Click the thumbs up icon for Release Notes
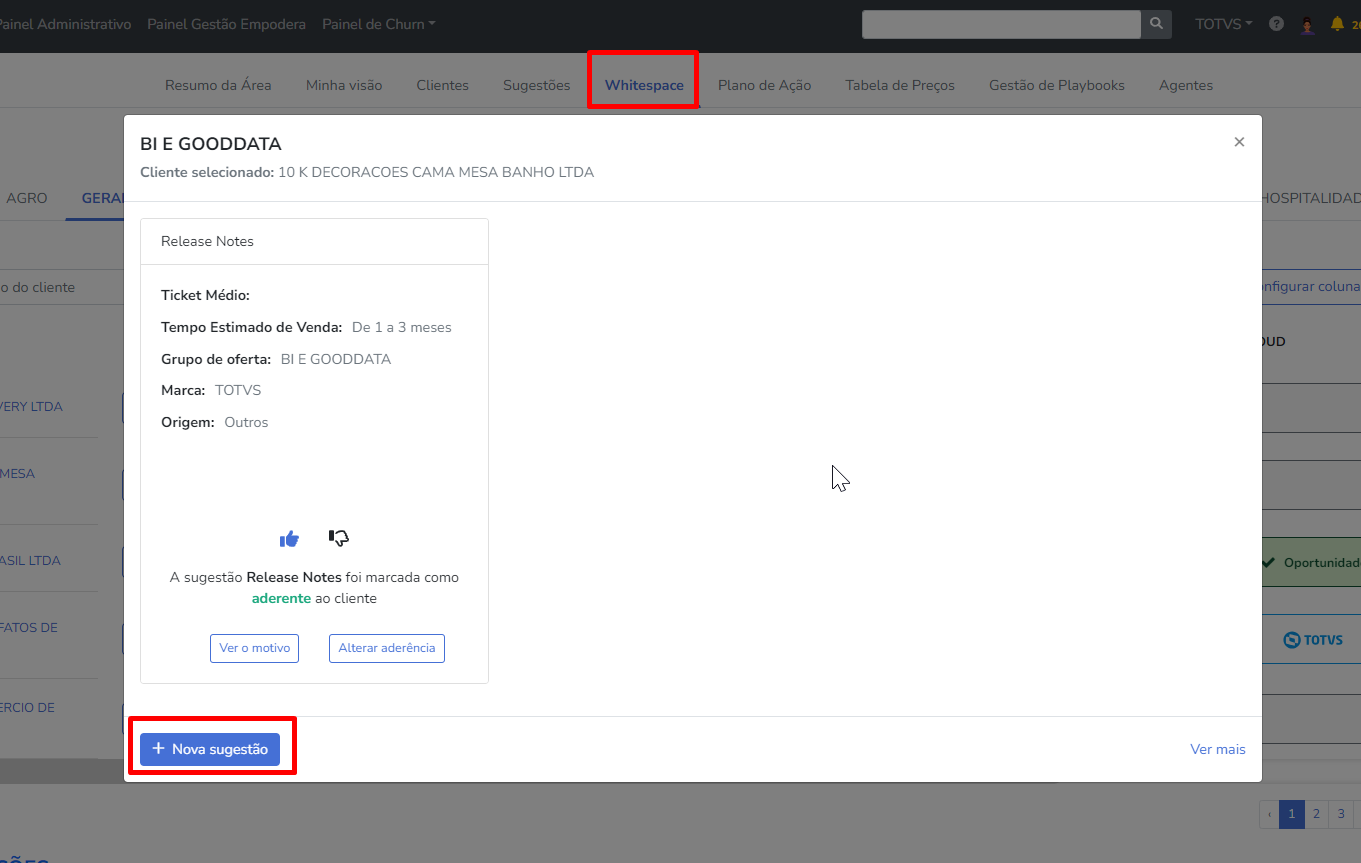 289,539
